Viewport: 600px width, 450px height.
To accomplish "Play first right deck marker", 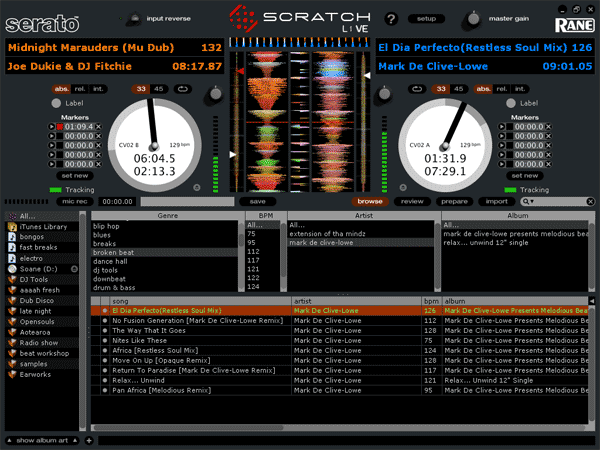I will coord(501,127).
